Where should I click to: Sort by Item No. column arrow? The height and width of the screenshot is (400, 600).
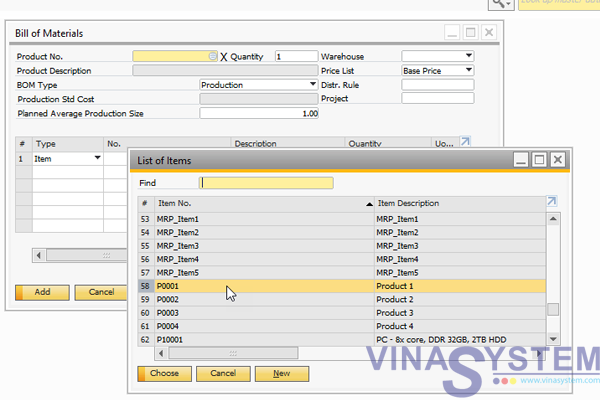(x=369, y=204)
